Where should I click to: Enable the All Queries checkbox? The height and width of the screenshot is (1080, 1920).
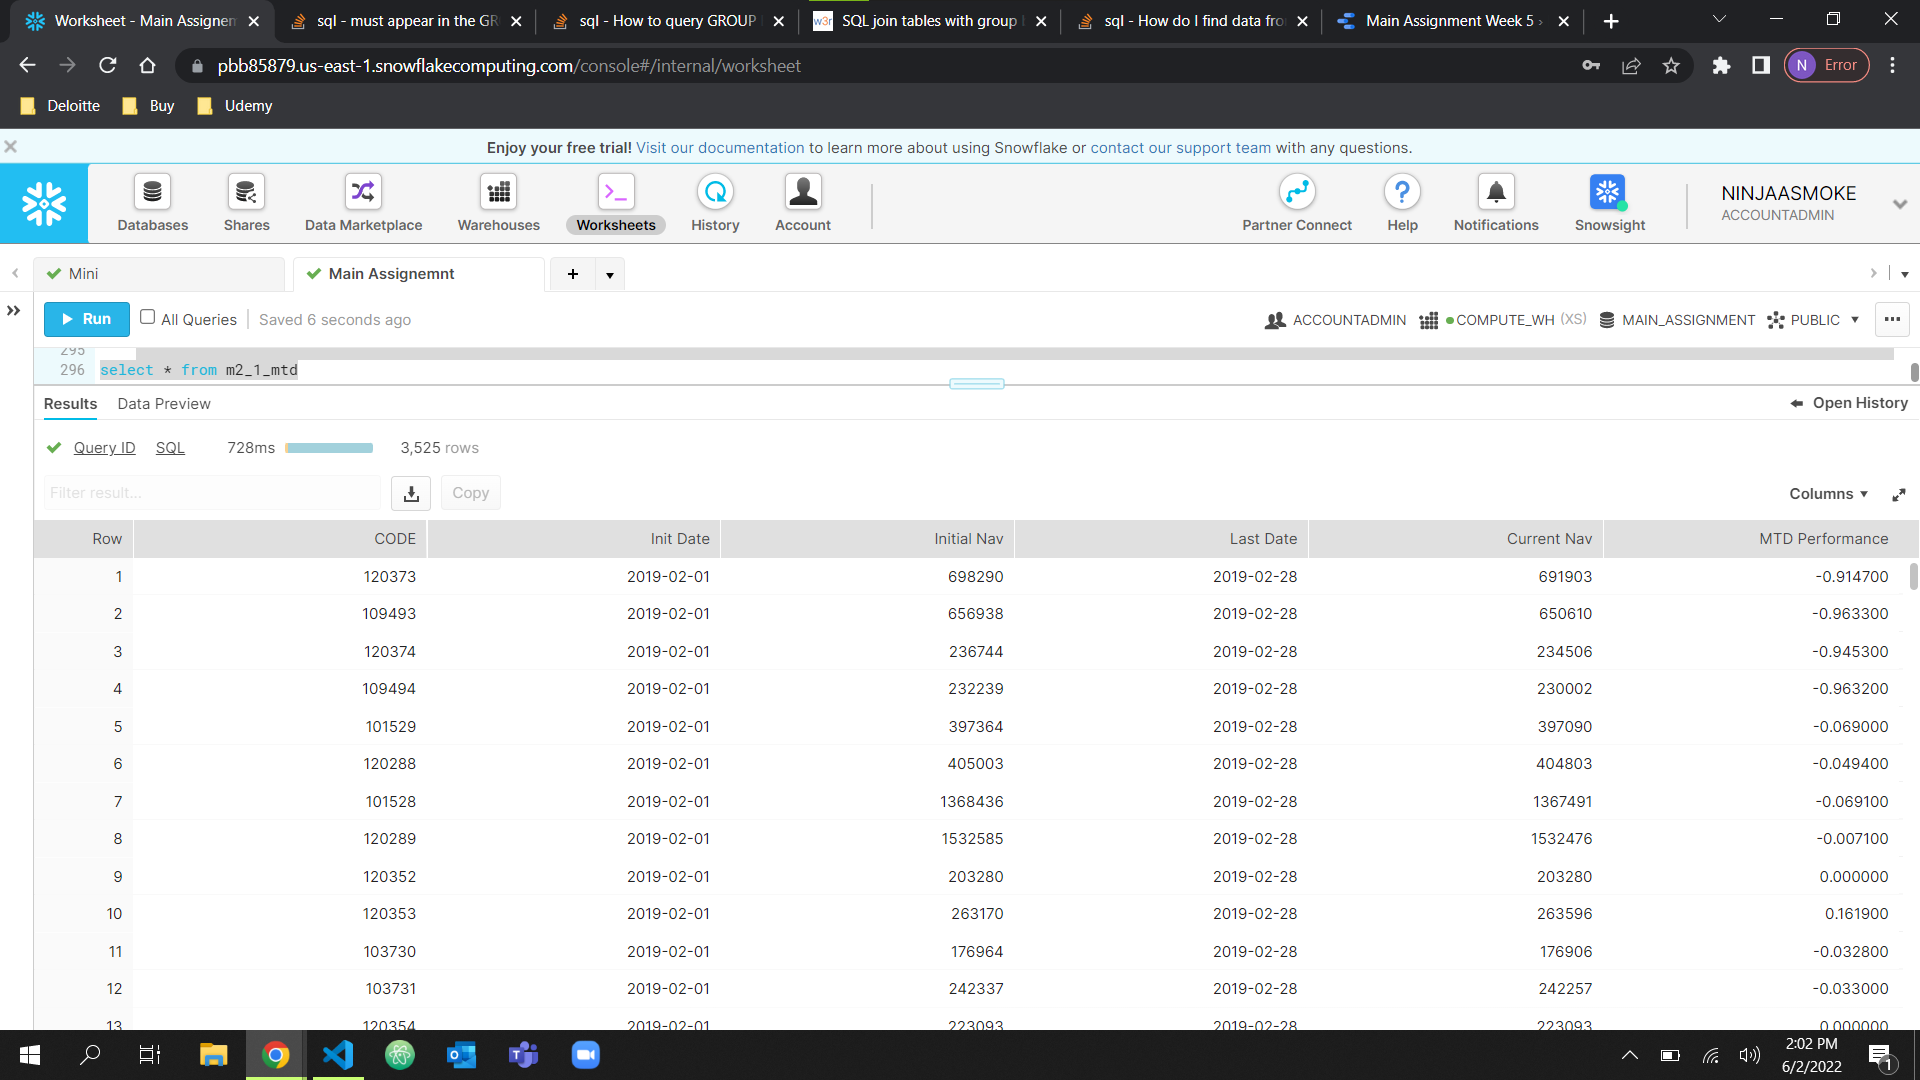click(x=147, y=318)
